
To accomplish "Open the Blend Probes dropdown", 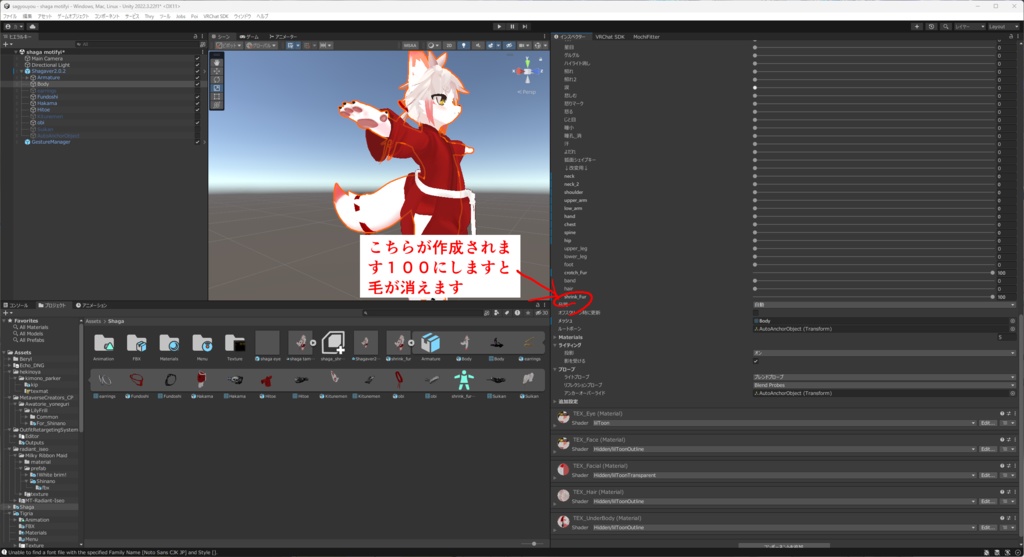I will tap(884, 385).
